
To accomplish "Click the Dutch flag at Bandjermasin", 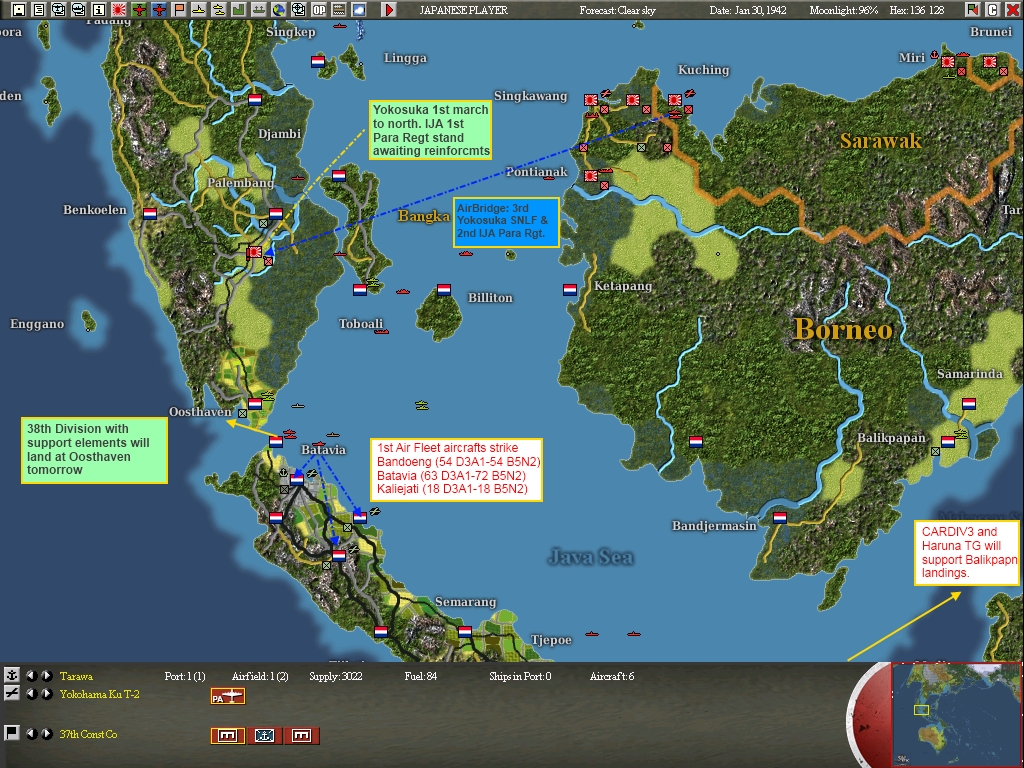I will (x=780, y=518).
